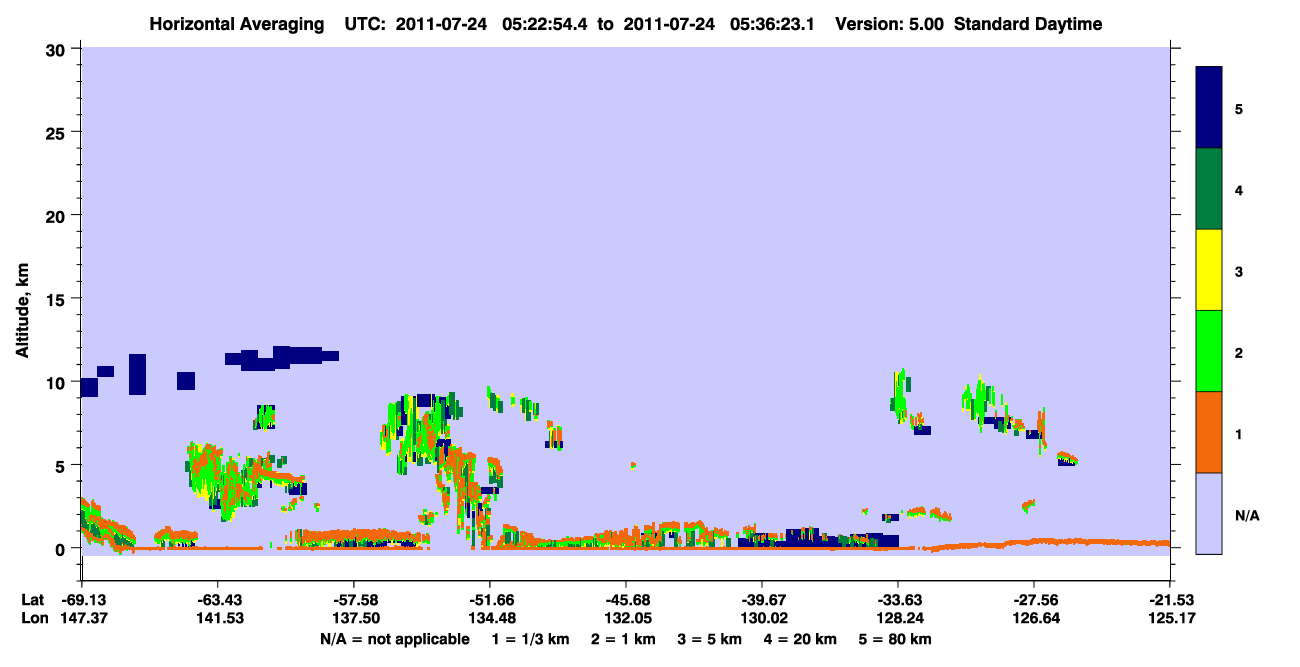
Task: Click the '3 = 5 km' legend entry
Action: pos(710,639)
